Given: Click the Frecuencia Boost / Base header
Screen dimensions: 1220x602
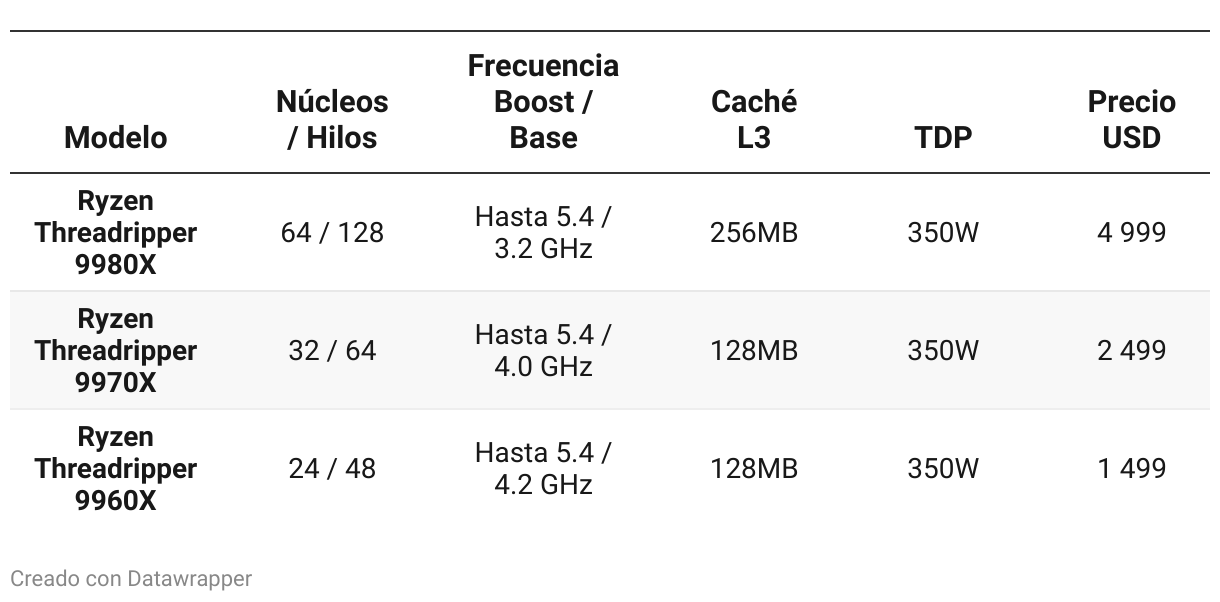Looking at the screenshot, I should pos(543,101).
